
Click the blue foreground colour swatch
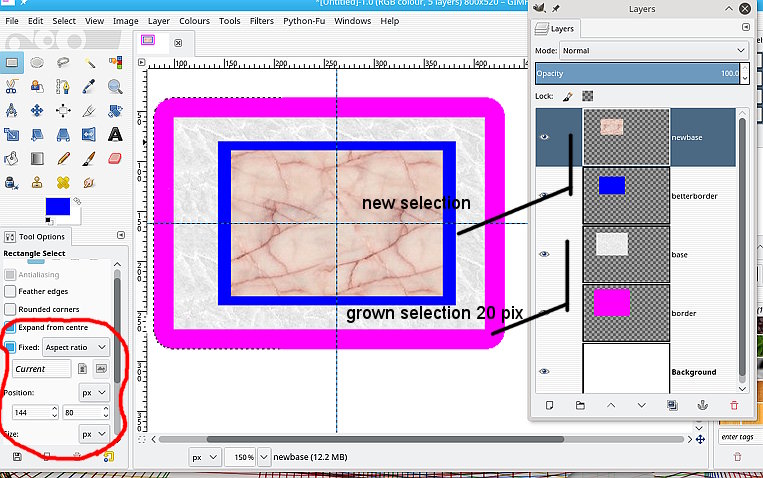[57, 206]
